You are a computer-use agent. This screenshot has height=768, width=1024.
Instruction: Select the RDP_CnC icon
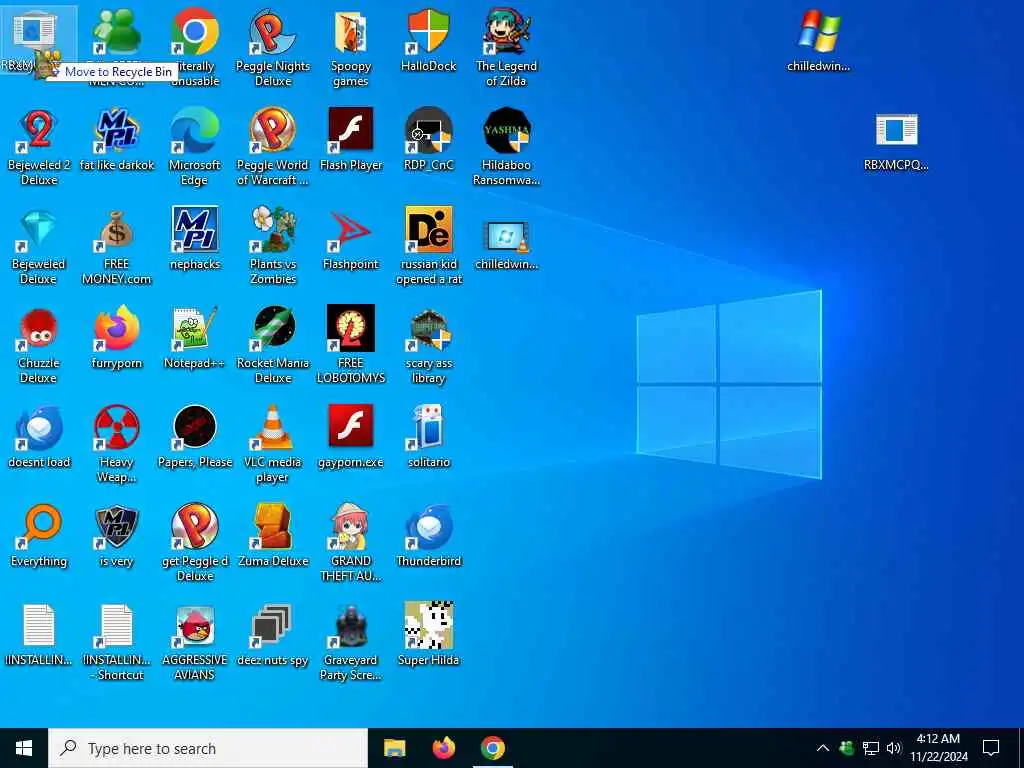(x=428, y=130)
